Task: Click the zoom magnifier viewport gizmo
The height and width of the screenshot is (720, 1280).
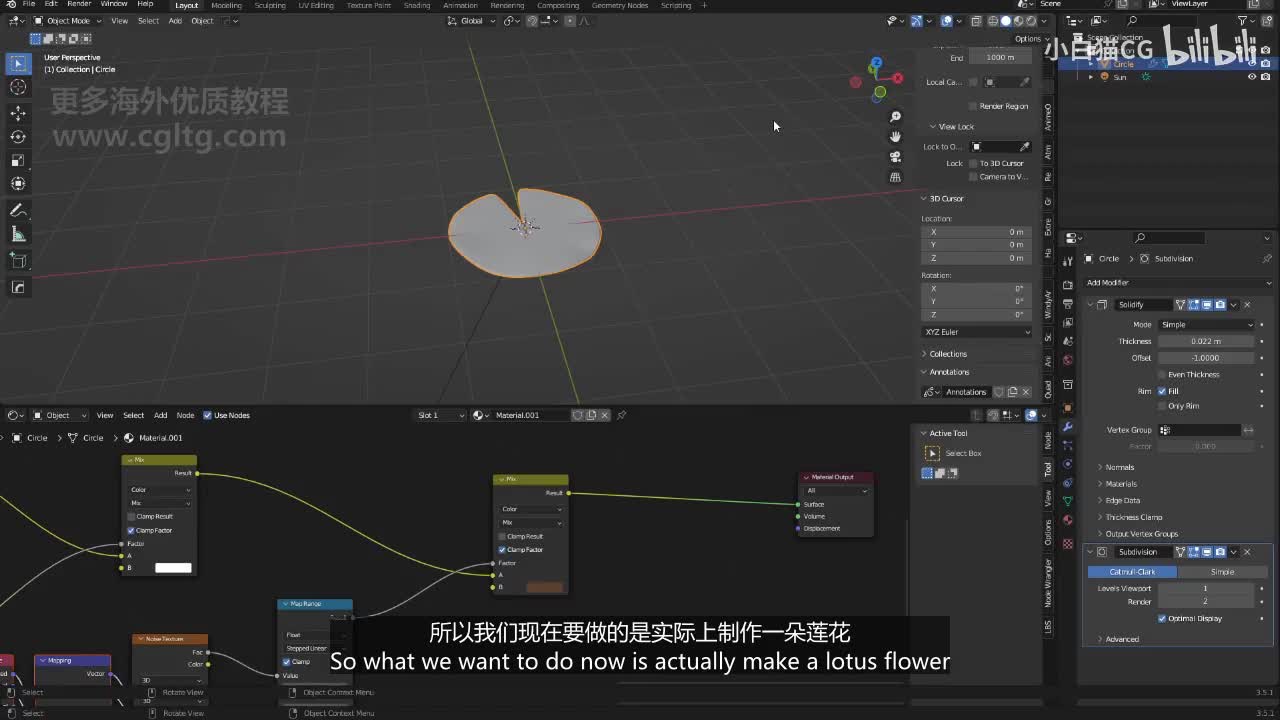Action: 896,117
